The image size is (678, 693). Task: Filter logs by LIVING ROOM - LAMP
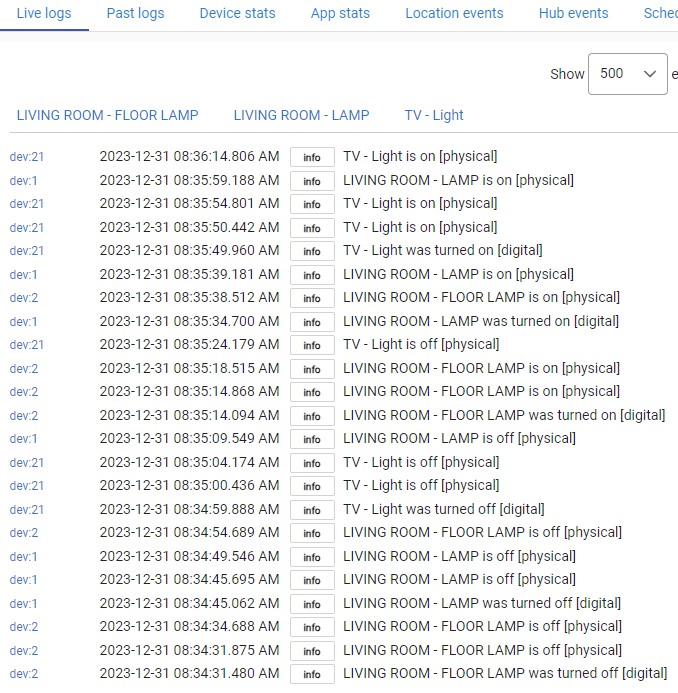pyautogui.click(x=301, y=115)
